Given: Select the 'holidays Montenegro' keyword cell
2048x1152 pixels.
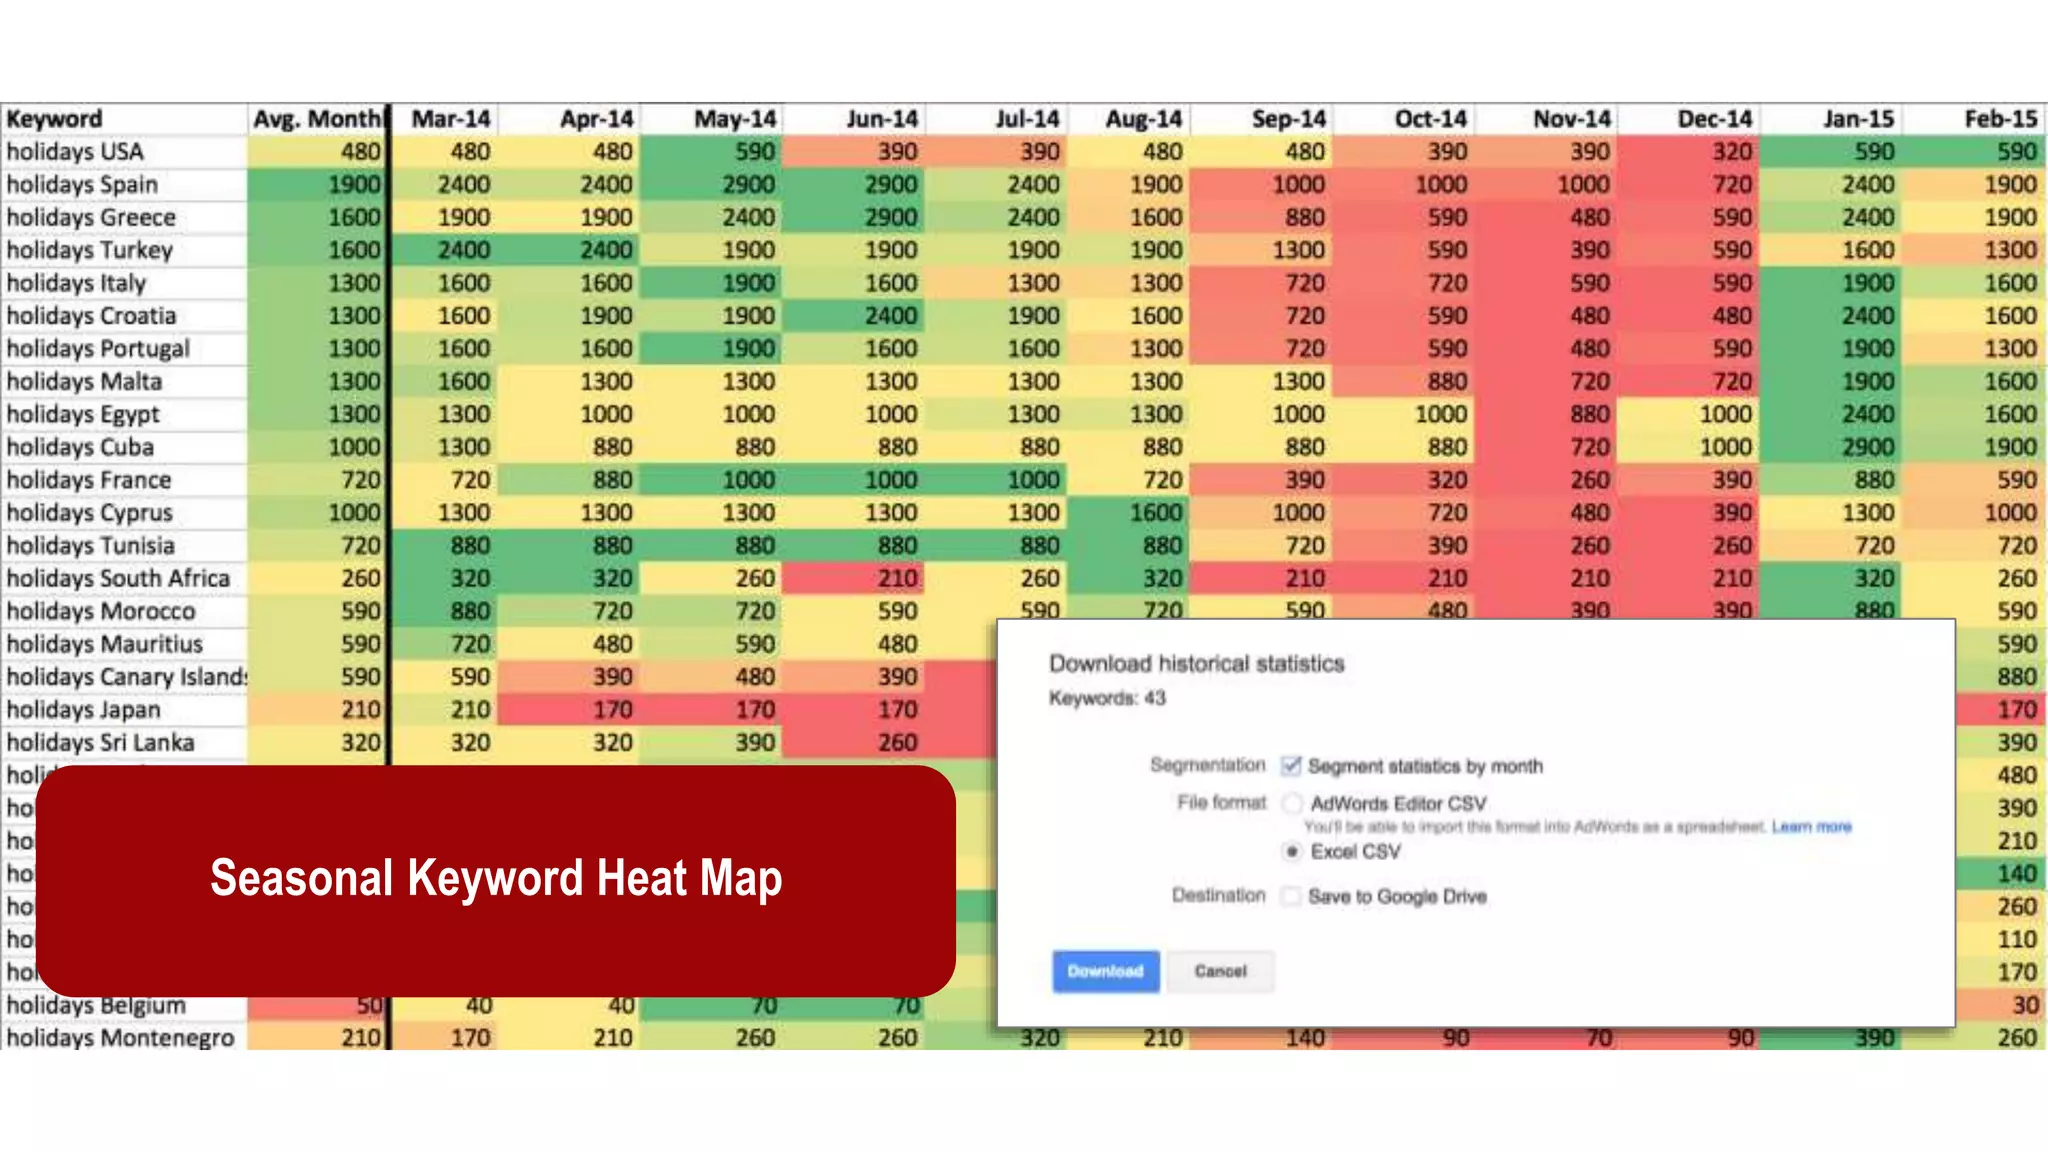Looking at the screenshot, I should (x=124, y=1038).
